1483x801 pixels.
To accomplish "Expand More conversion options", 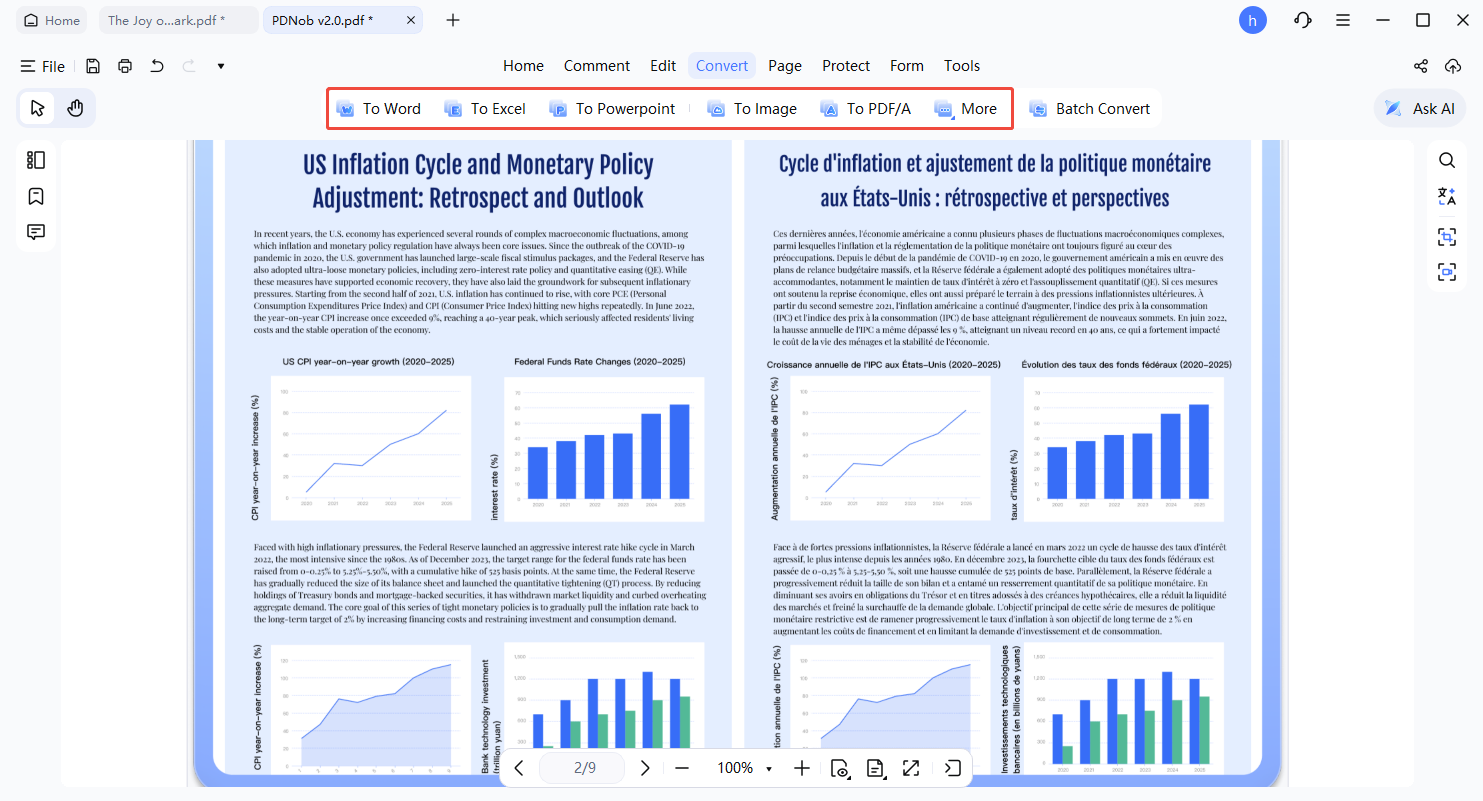I will click(x=965, y=109).
